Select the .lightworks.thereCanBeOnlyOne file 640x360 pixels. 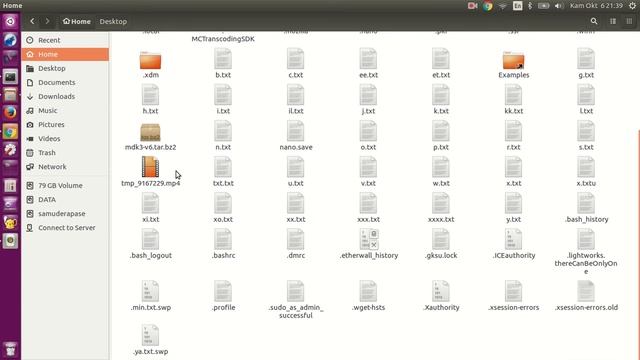point(586,251)
